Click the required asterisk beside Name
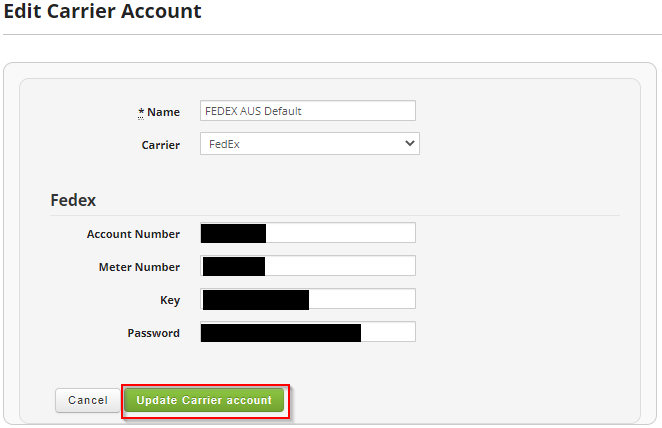The image size is (662, 428). (x=141, y=113)
